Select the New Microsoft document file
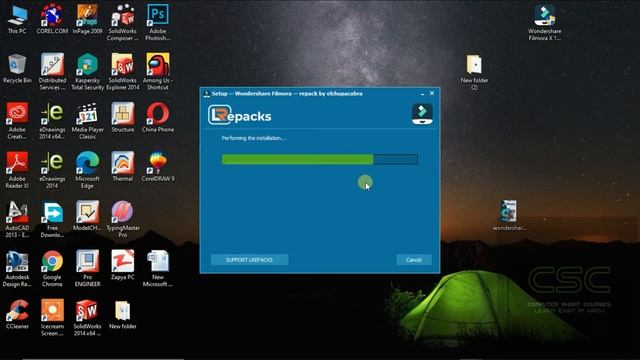640x360 pixels. click(x=158, y=268)
